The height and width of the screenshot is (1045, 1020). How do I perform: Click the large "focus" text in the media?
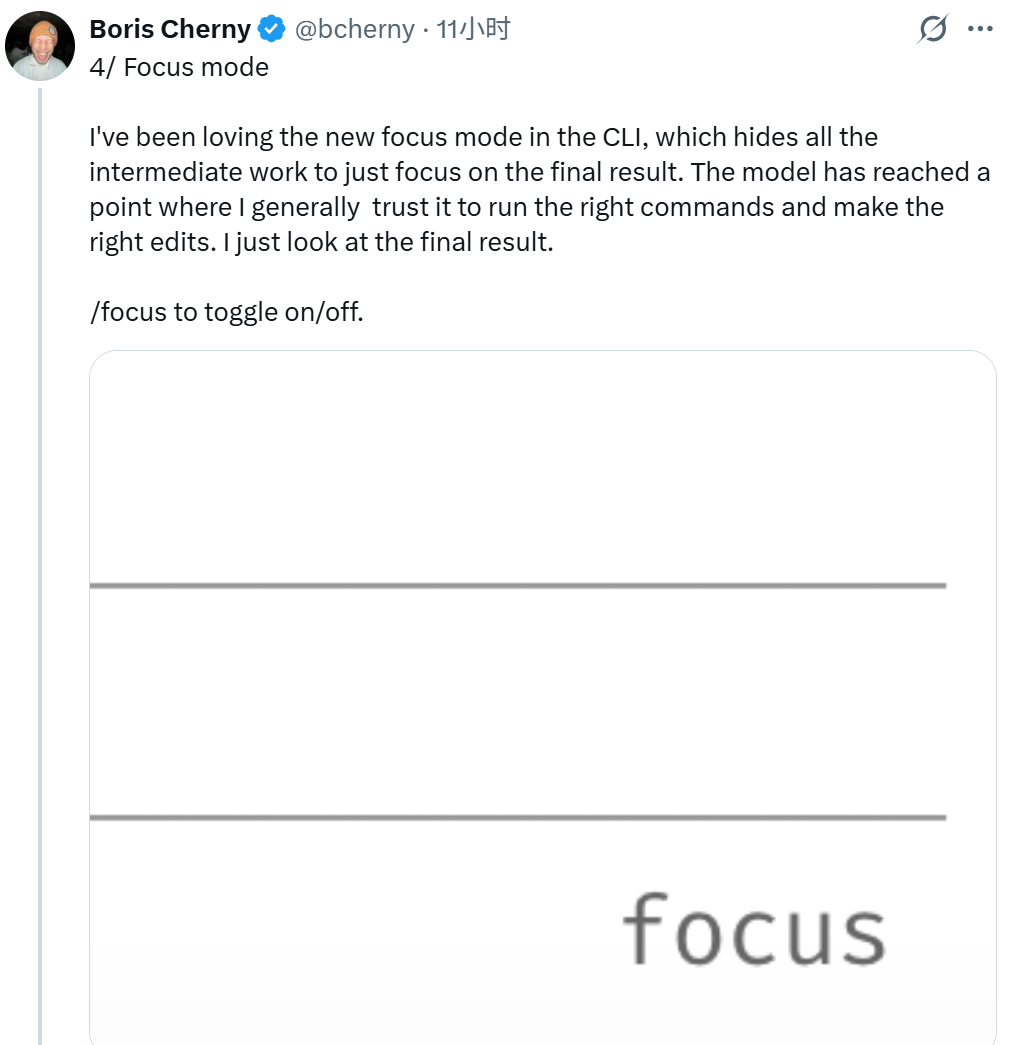754,930
